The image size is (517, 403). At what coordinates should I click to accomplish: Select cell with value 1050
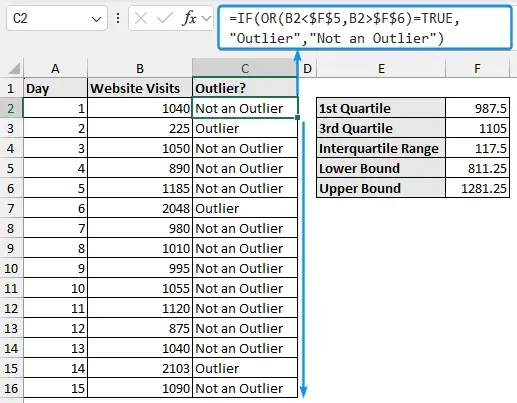[x=140, y=148]
